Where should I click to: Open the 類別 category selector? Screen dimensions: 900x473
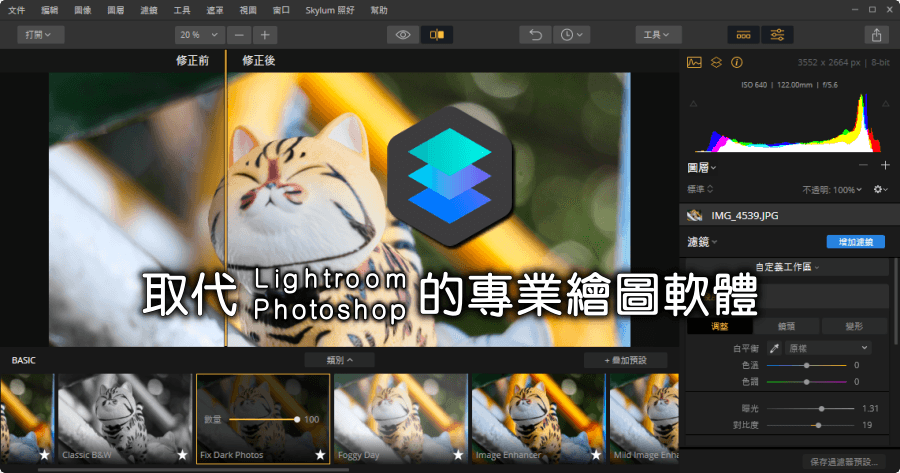click(x=339, y=360)
